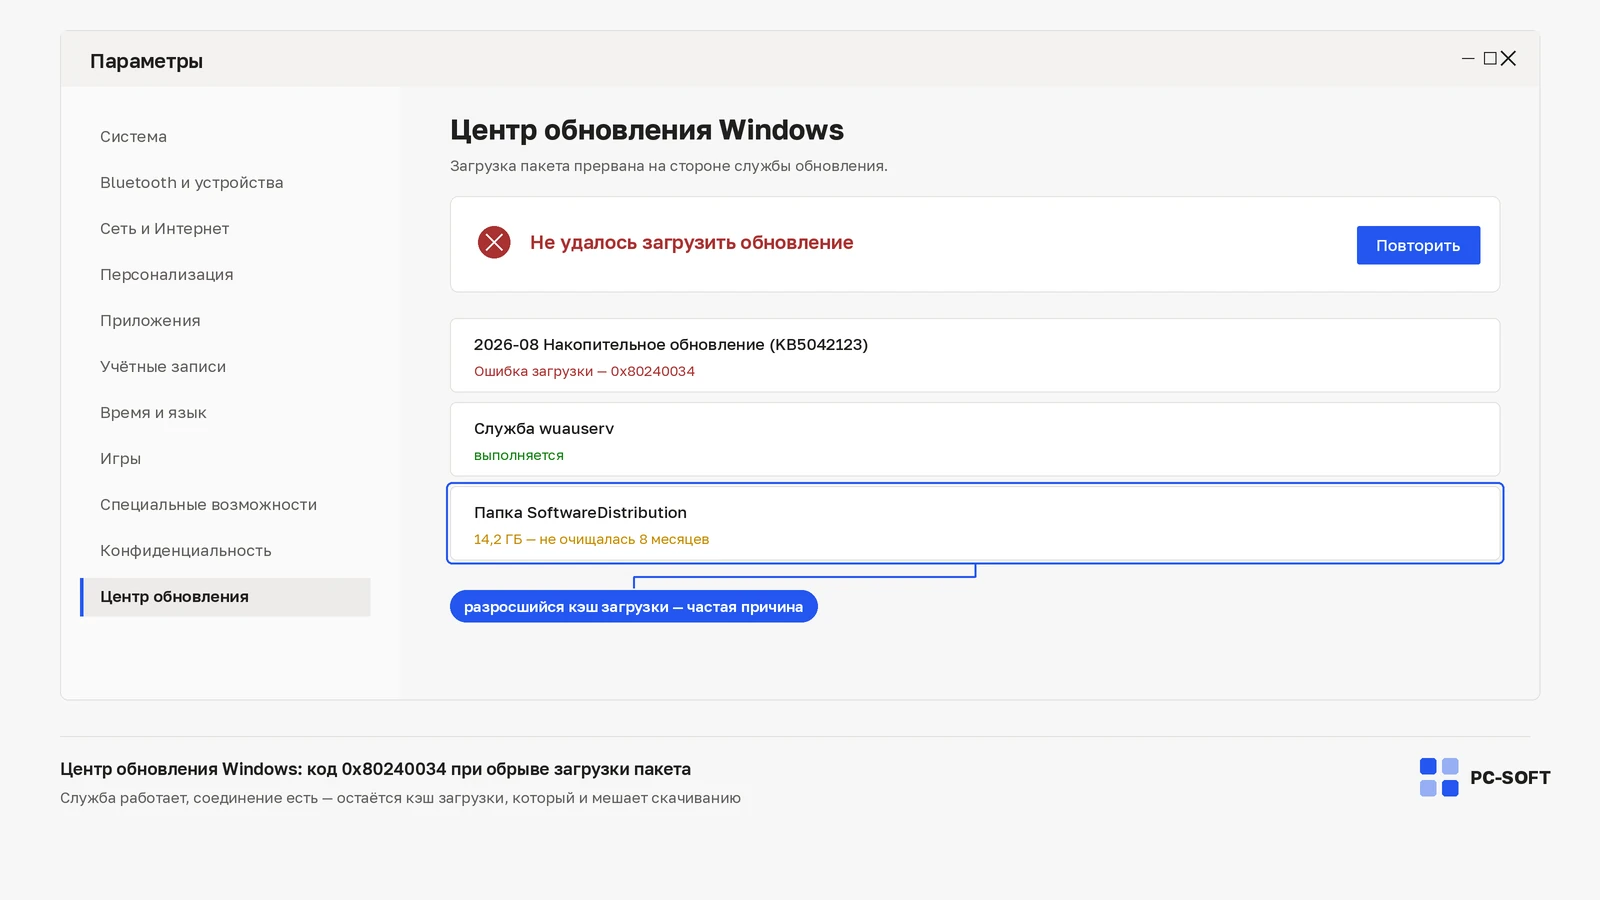This screenshot has height=900, width=1600.
Task: Click Не удалось загрузить обновление message
Action: tap(692, 243)
